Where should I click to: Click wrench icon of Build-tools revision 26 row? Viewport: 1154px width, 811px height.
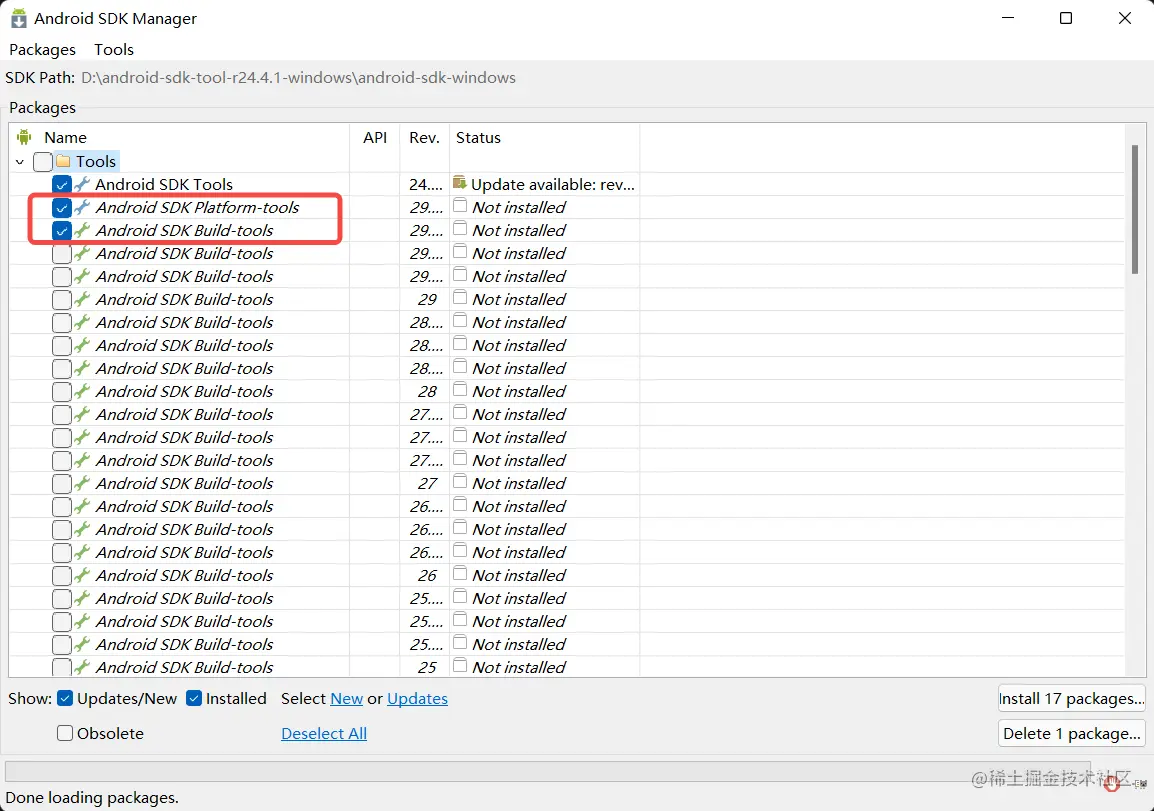[x=82, y=575]
